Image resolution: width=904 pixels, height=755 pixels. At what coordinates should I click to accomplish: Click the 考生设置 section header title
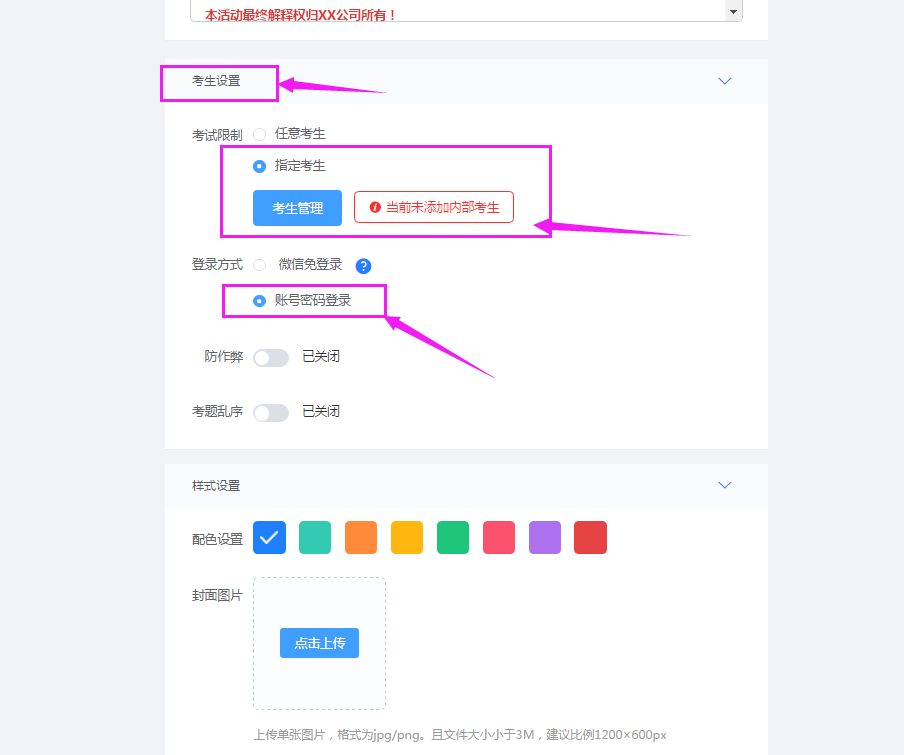click(x=216, y=81)
